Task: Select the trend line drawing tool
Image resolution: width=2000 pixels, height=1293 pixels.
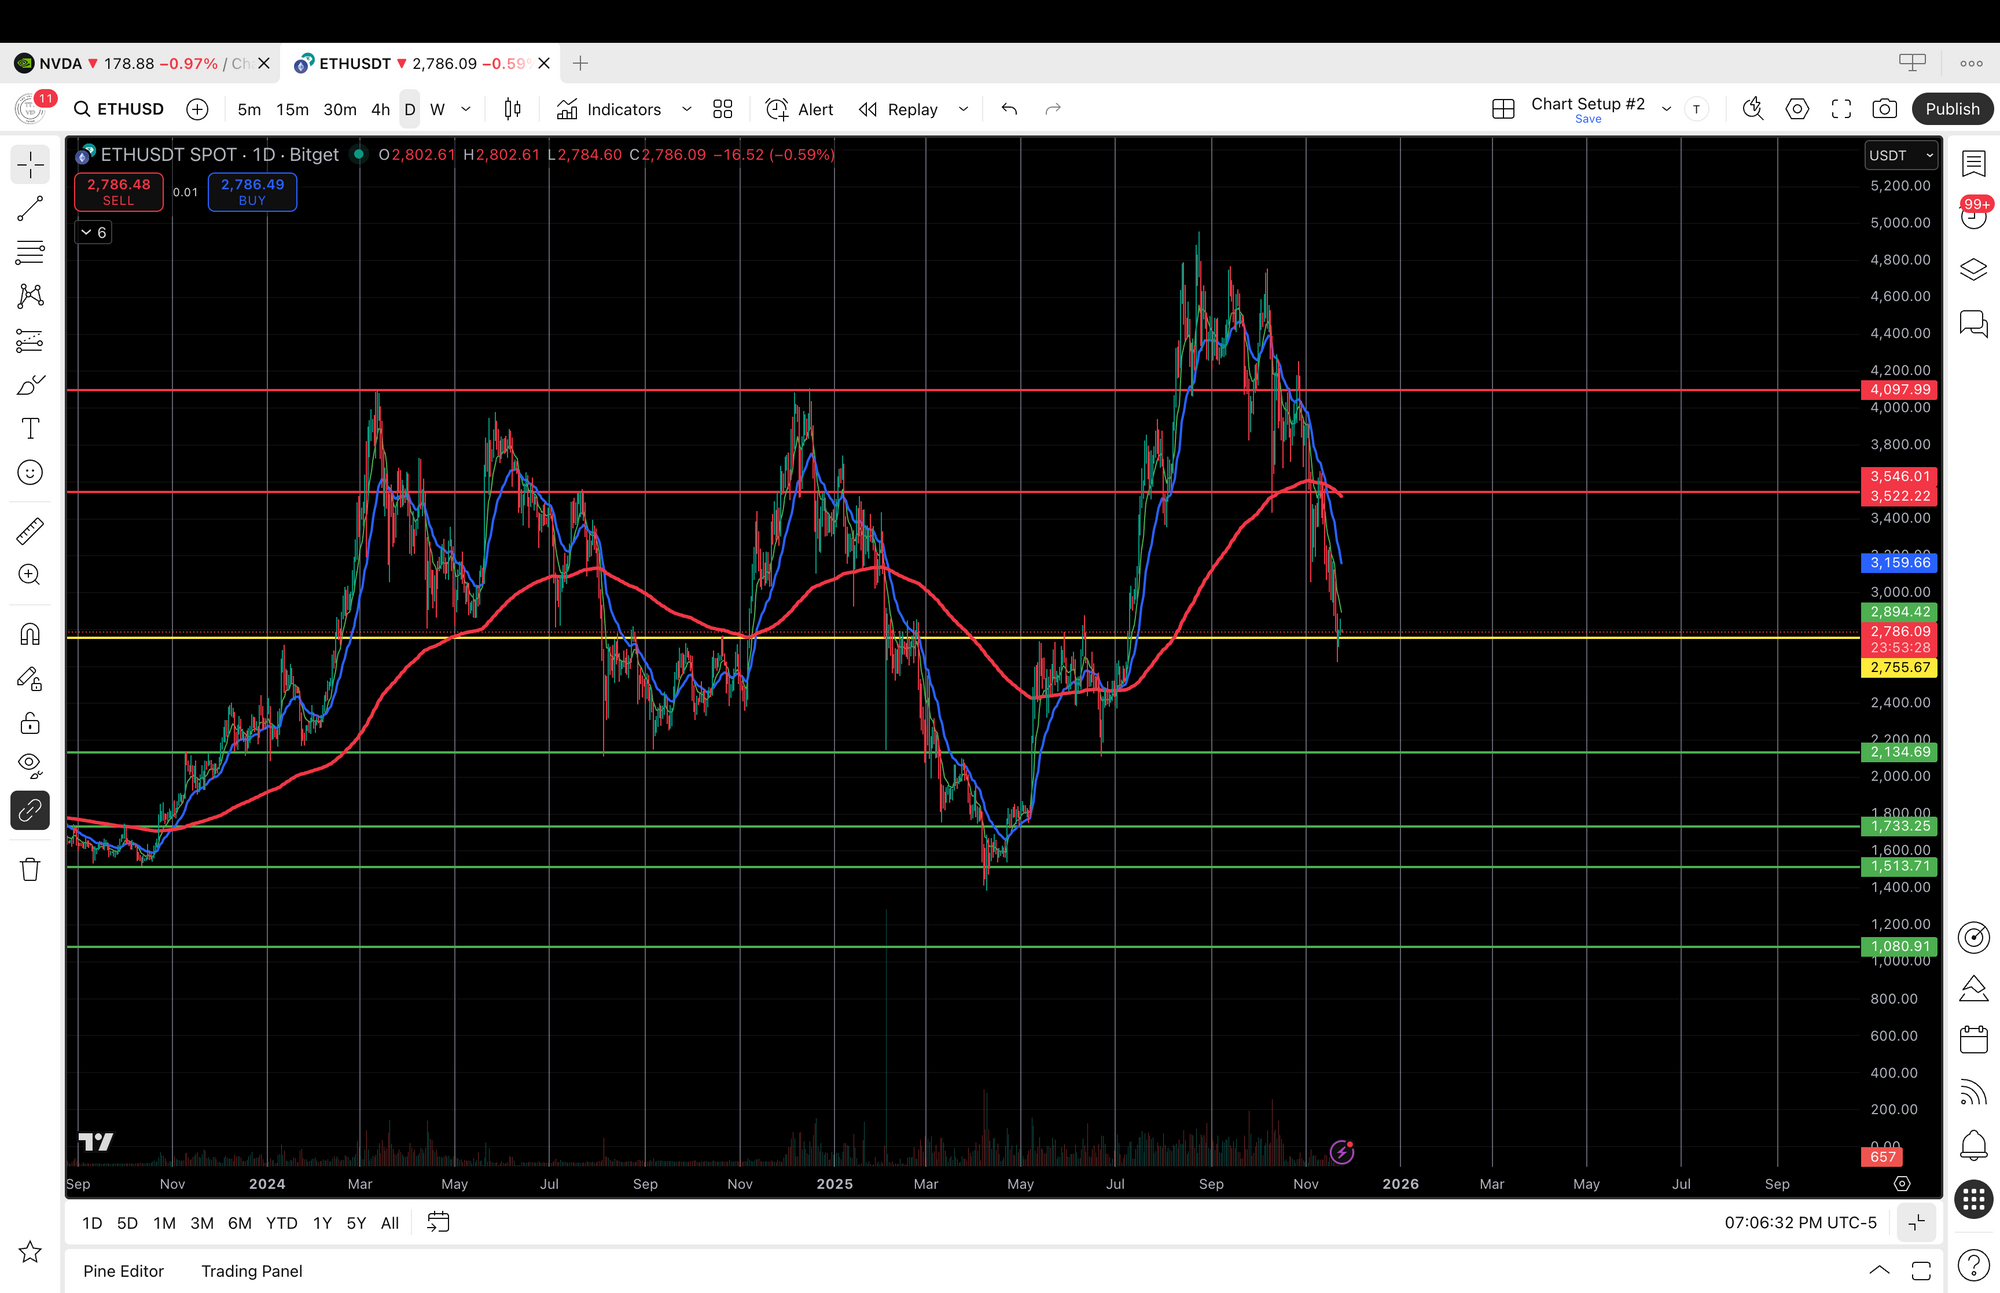Action: [x=30, y=208]
